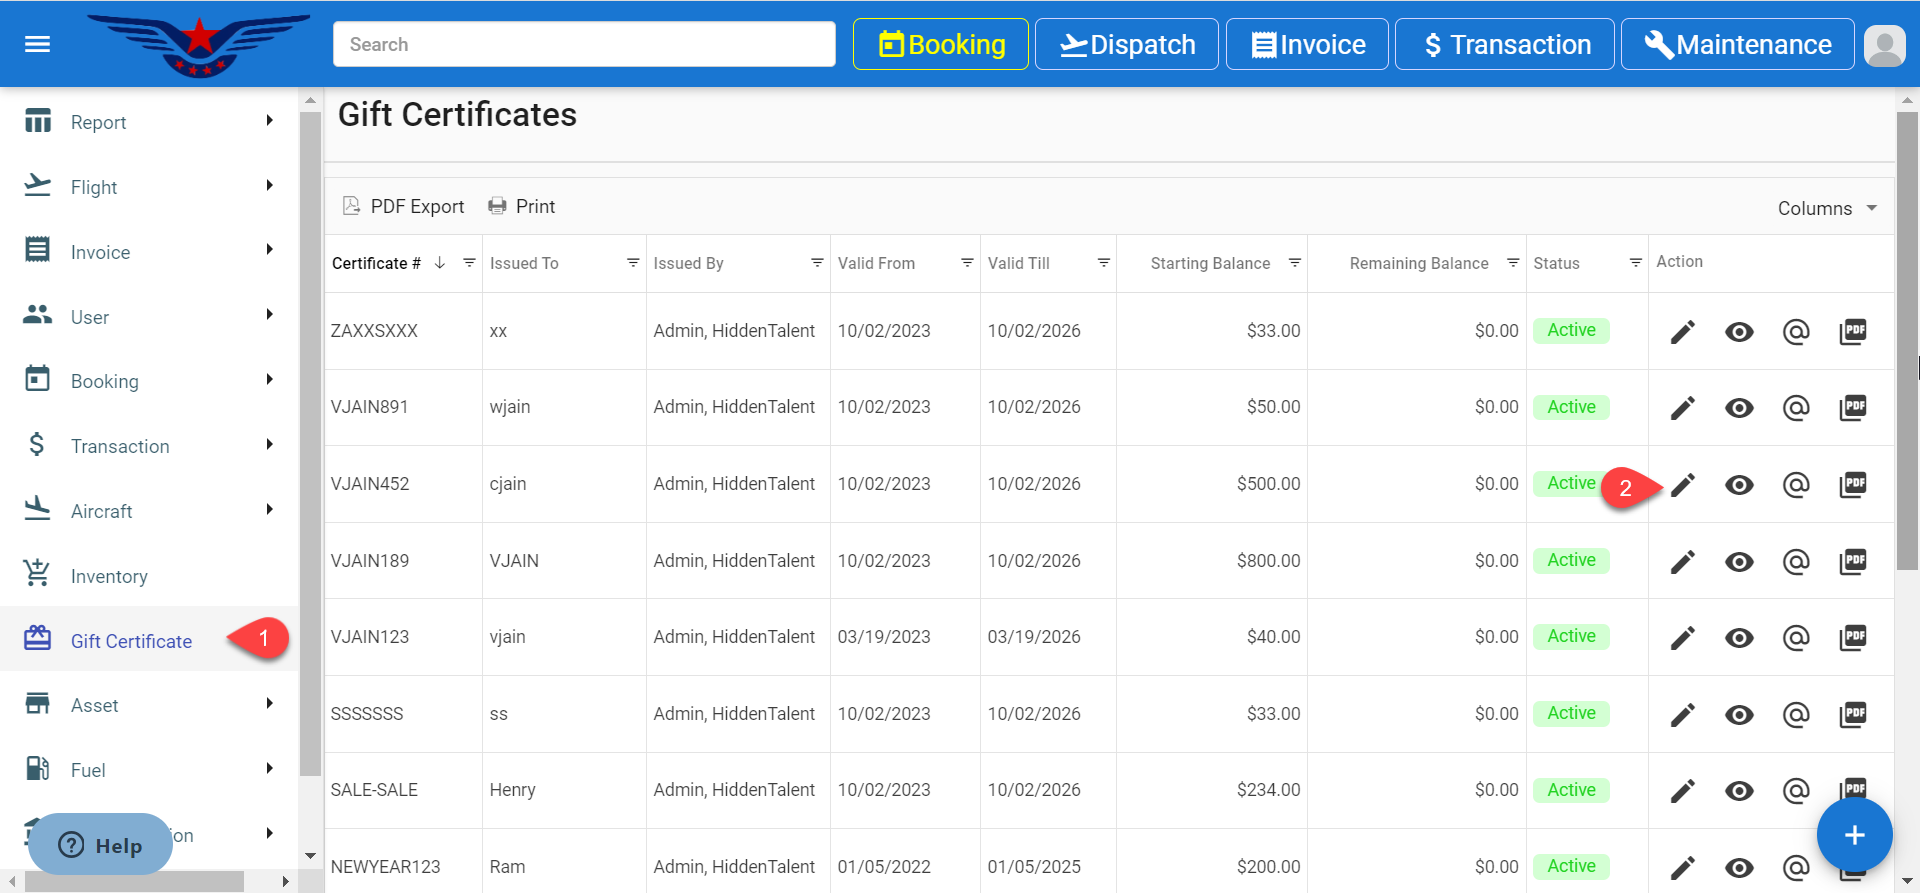Click the sidebar vertical scrollbar
Screen dimensions: 1920x893
point(310,440)
